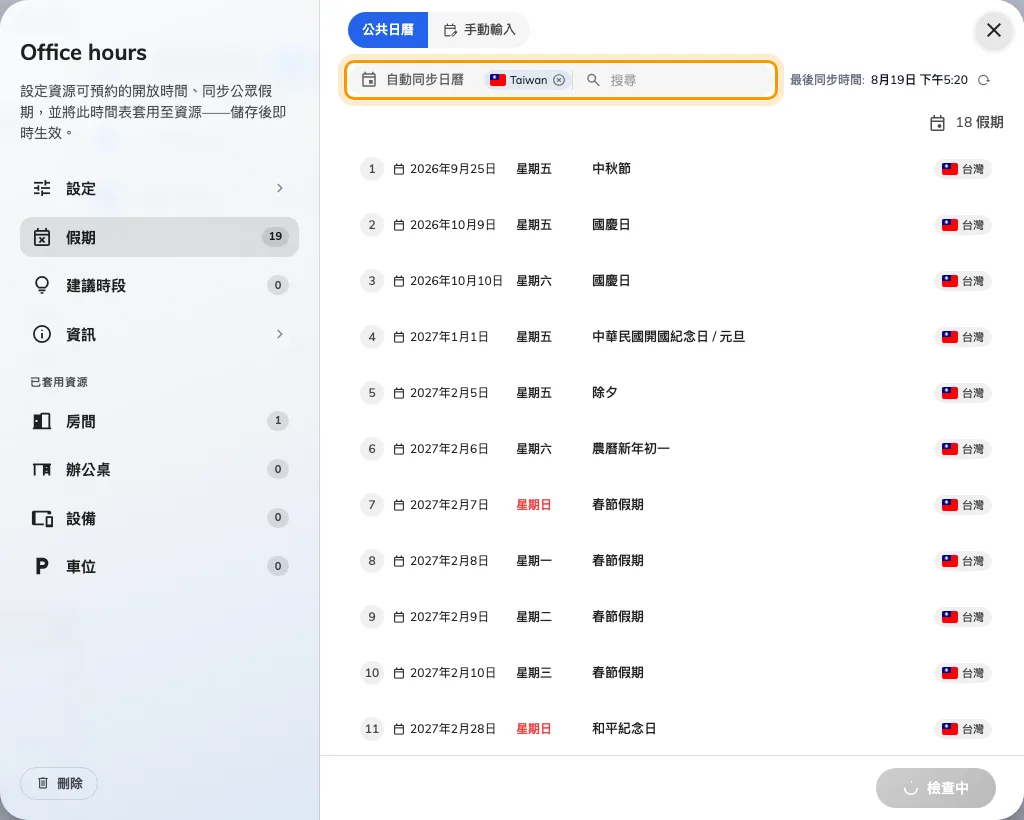
Task: Click 春節假期 on 星期二 row
Action: click(618, 617)
